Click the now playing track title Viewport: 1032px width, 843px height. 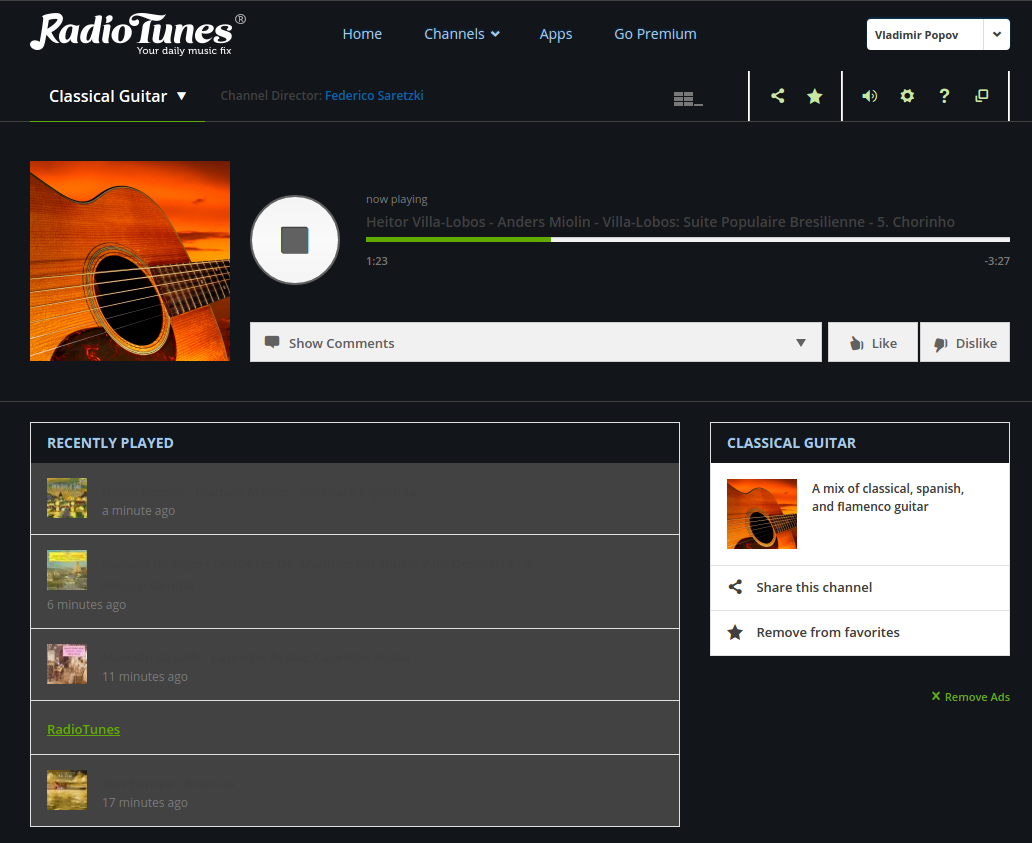[660, 222]
